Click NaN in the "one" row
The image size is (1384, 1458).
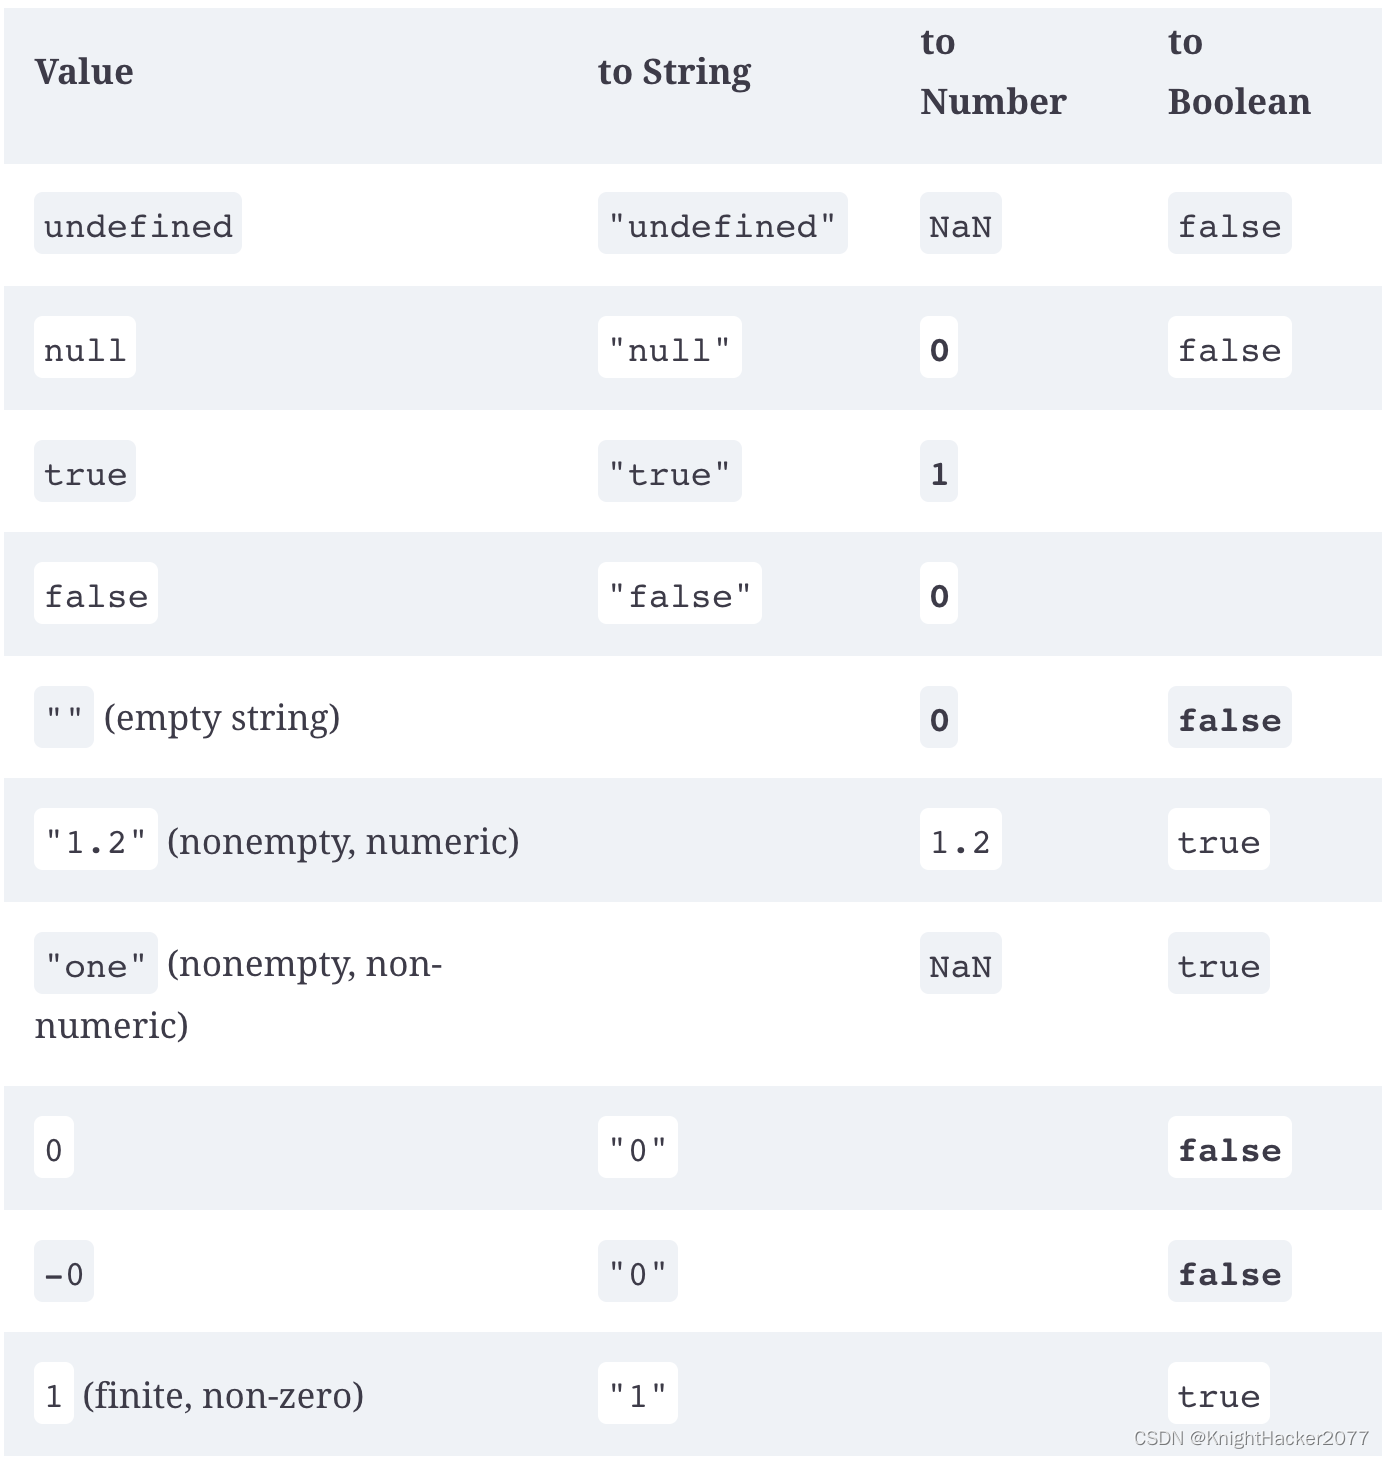point(960,964)
